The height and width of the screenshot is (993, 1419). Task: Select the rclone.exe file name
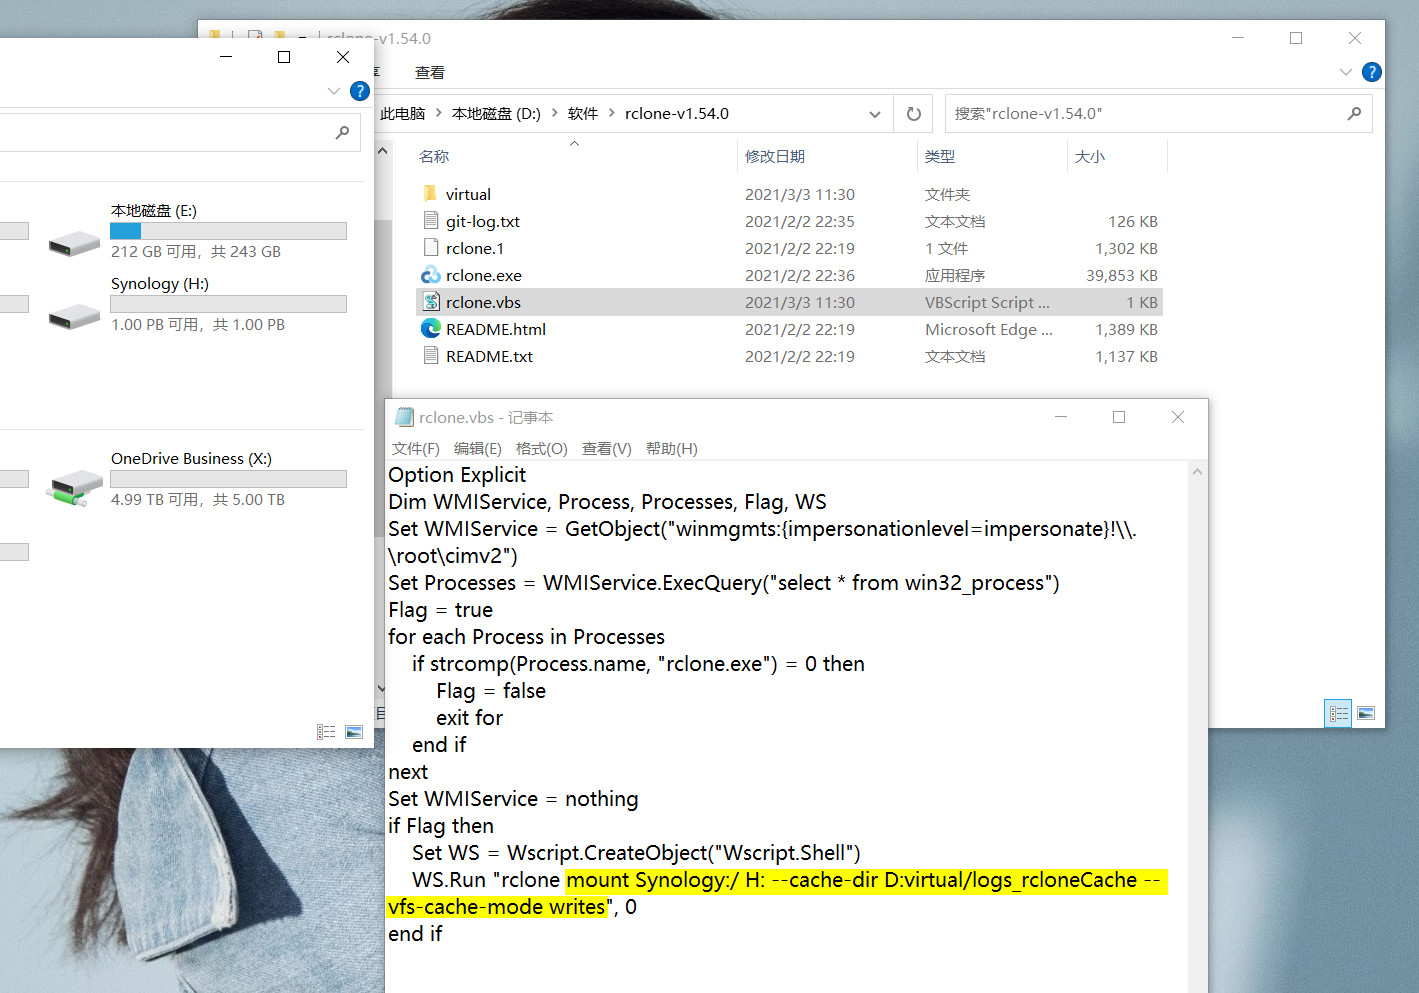pyautogui.click(x=484, y=275)
